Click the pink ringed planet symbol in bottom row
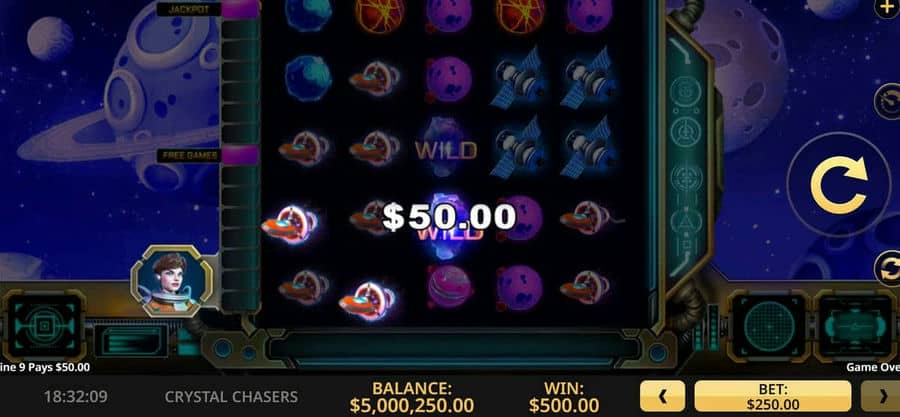The height and width of the screenshot is (417, 900). 449,286
